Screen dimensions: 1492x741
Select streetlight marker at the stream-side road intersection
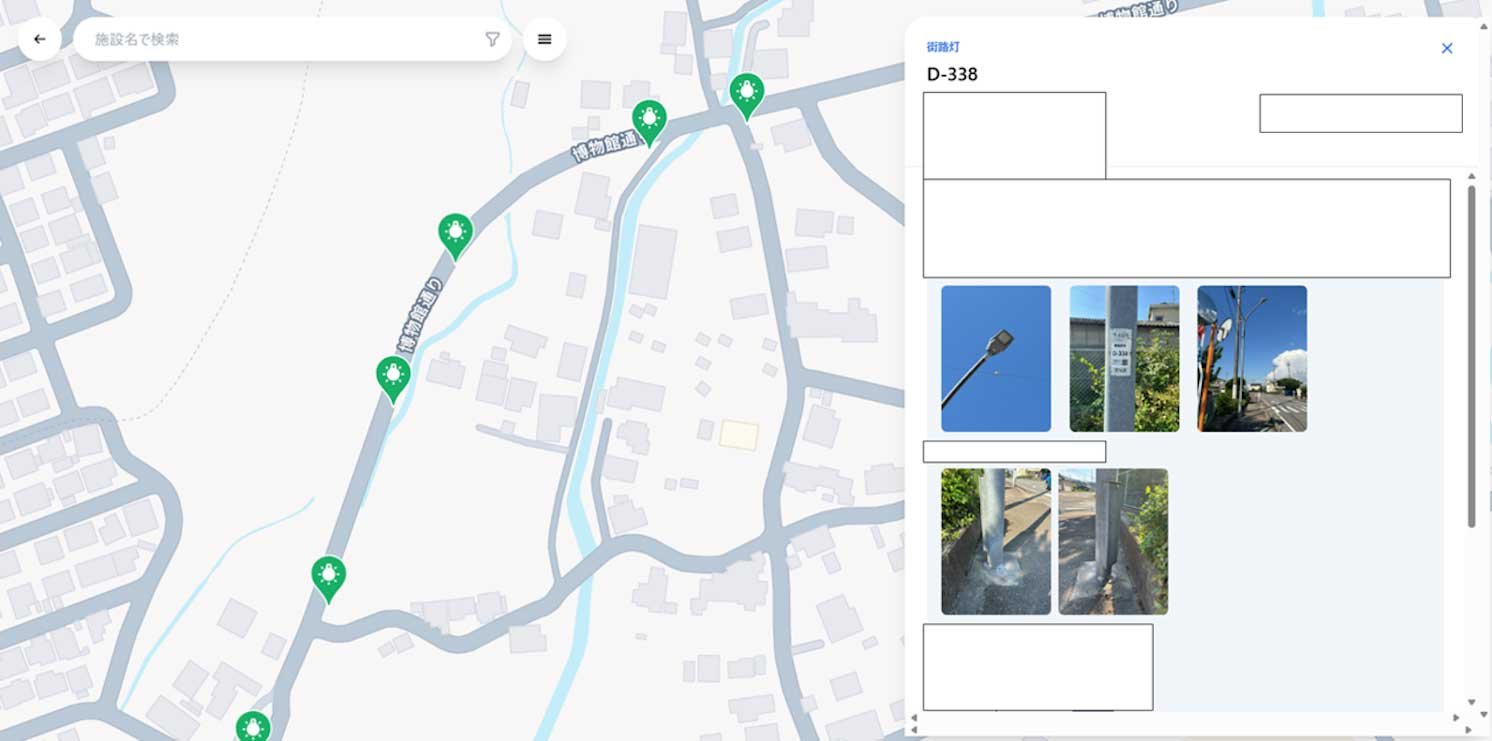click(746, 97)
